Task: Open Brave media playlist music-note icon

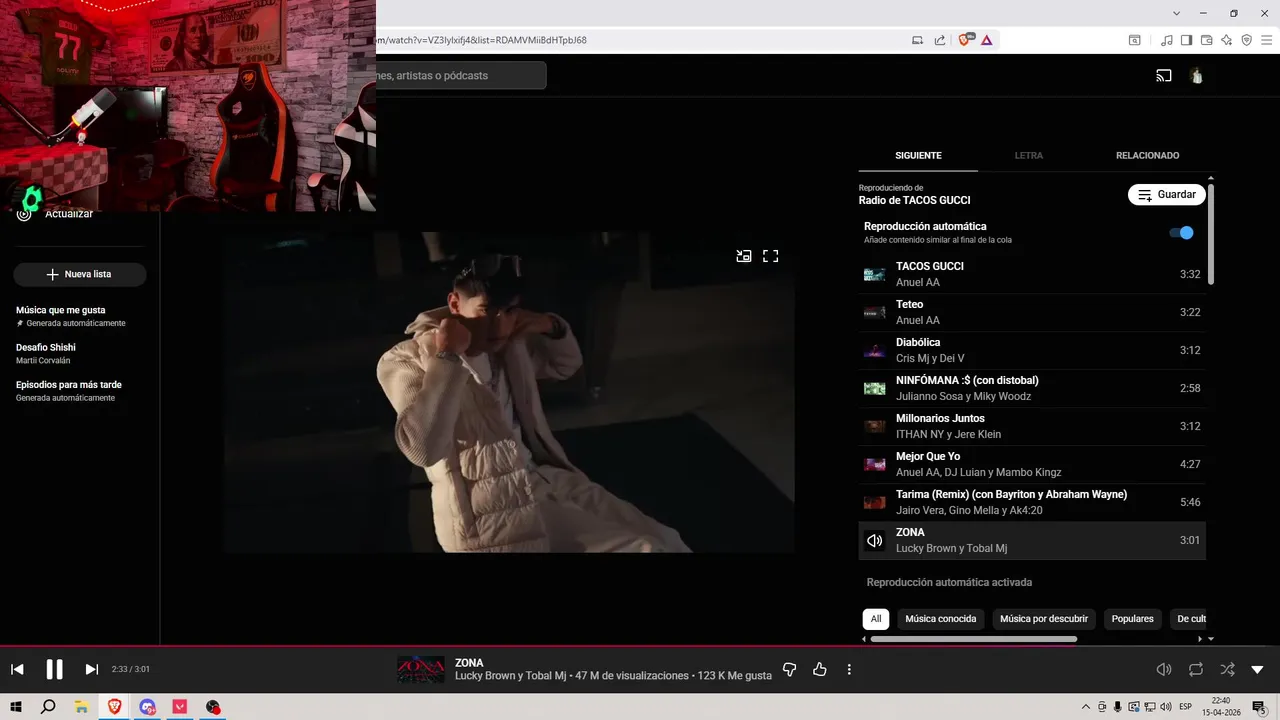Action: 1167,40
